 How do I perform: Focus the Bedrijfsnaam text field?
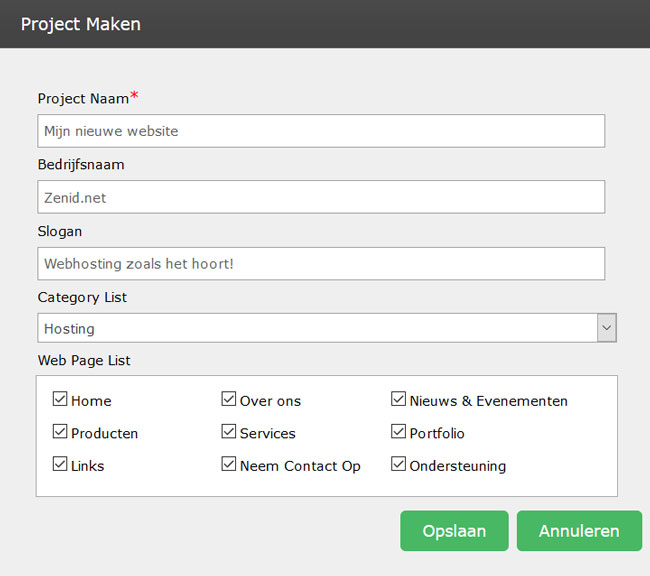[321, 197]
